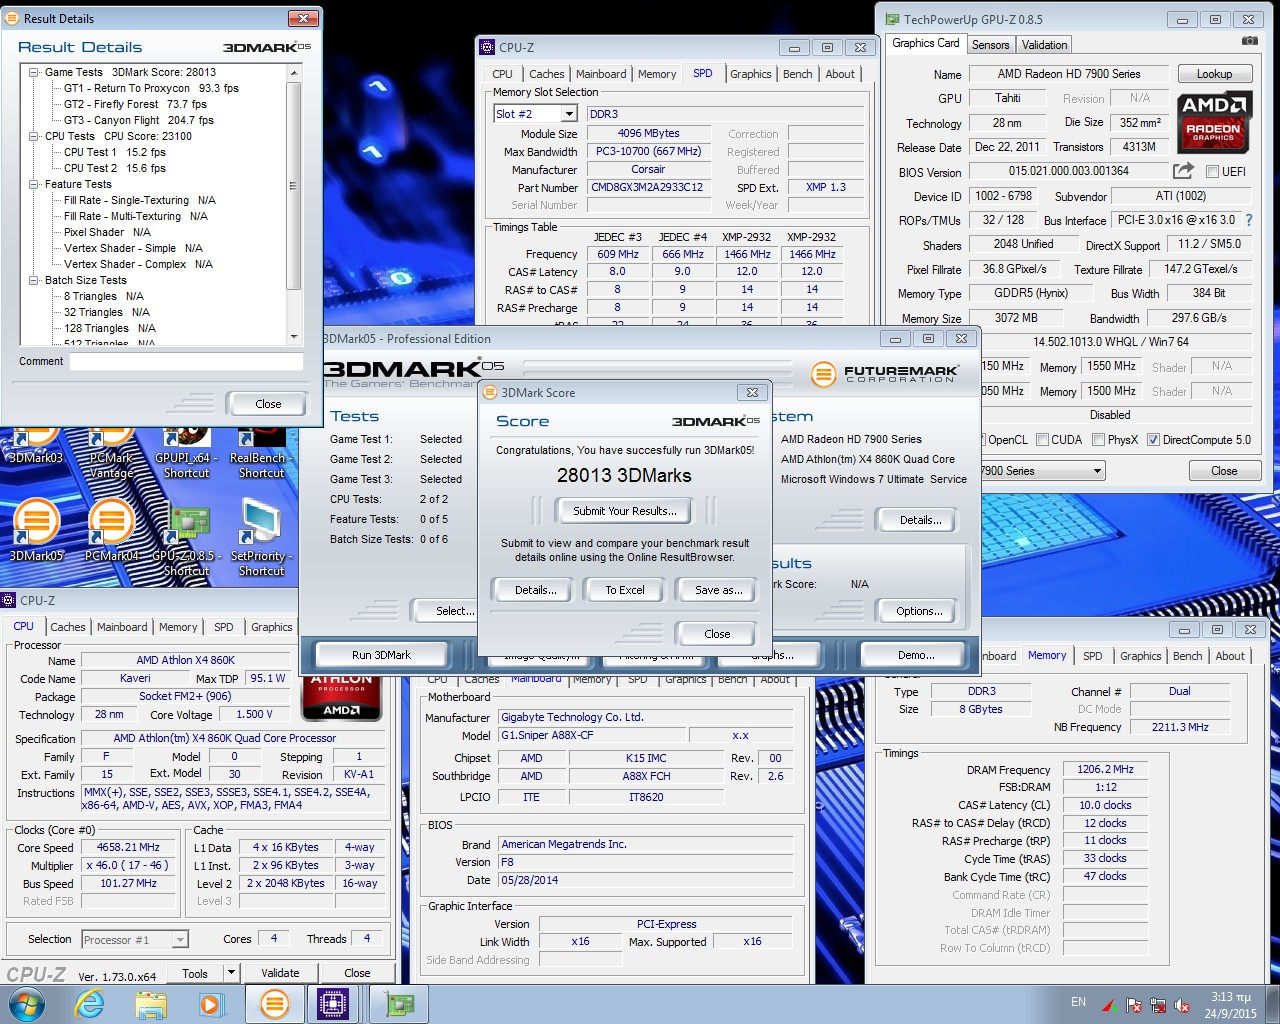Open the media player taskbar icon
Viewport: 1280px width, 1024px height.
click(211, 1004)
